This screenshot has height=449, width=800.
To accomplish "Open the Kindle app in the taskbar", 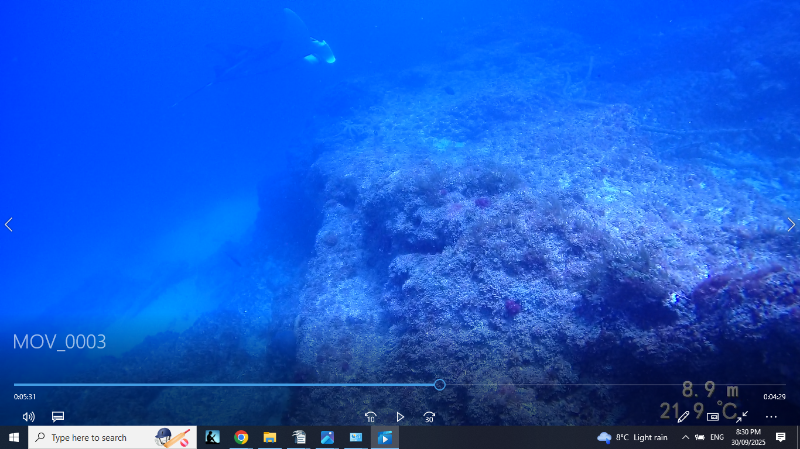I will pyautogui.click(x=212, y=437).
